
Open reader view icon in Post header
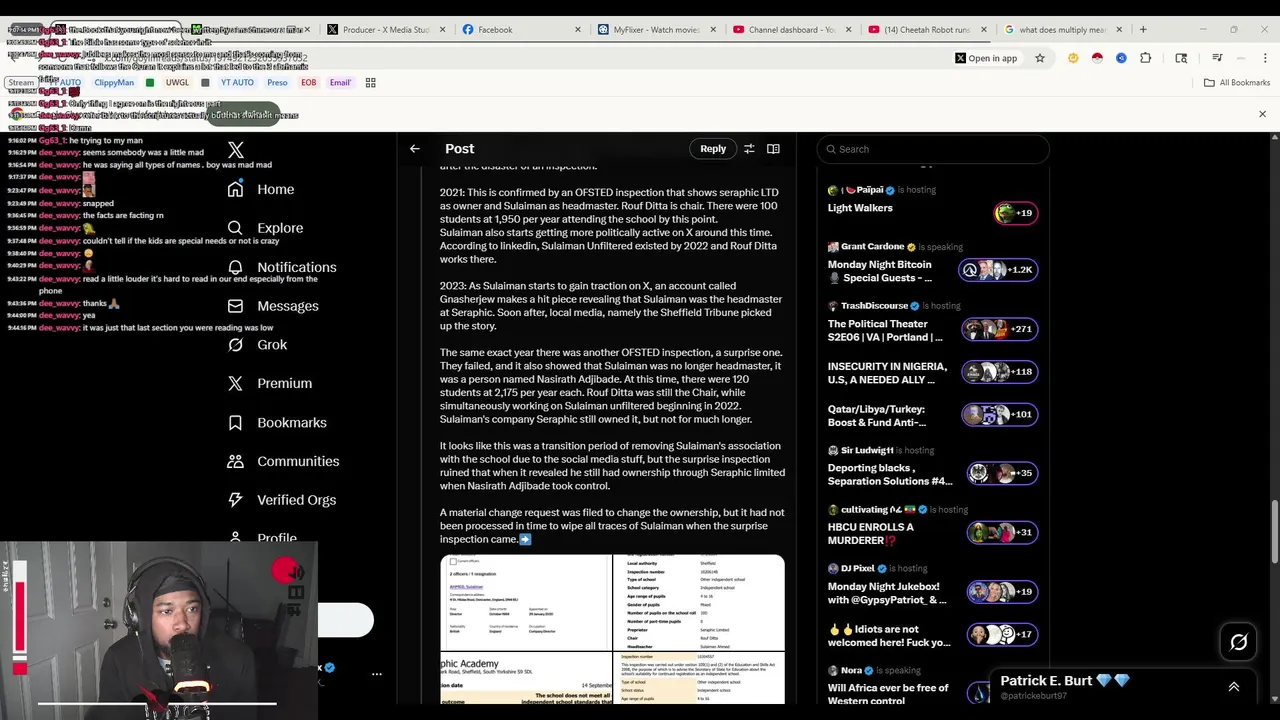coord(773,149)
